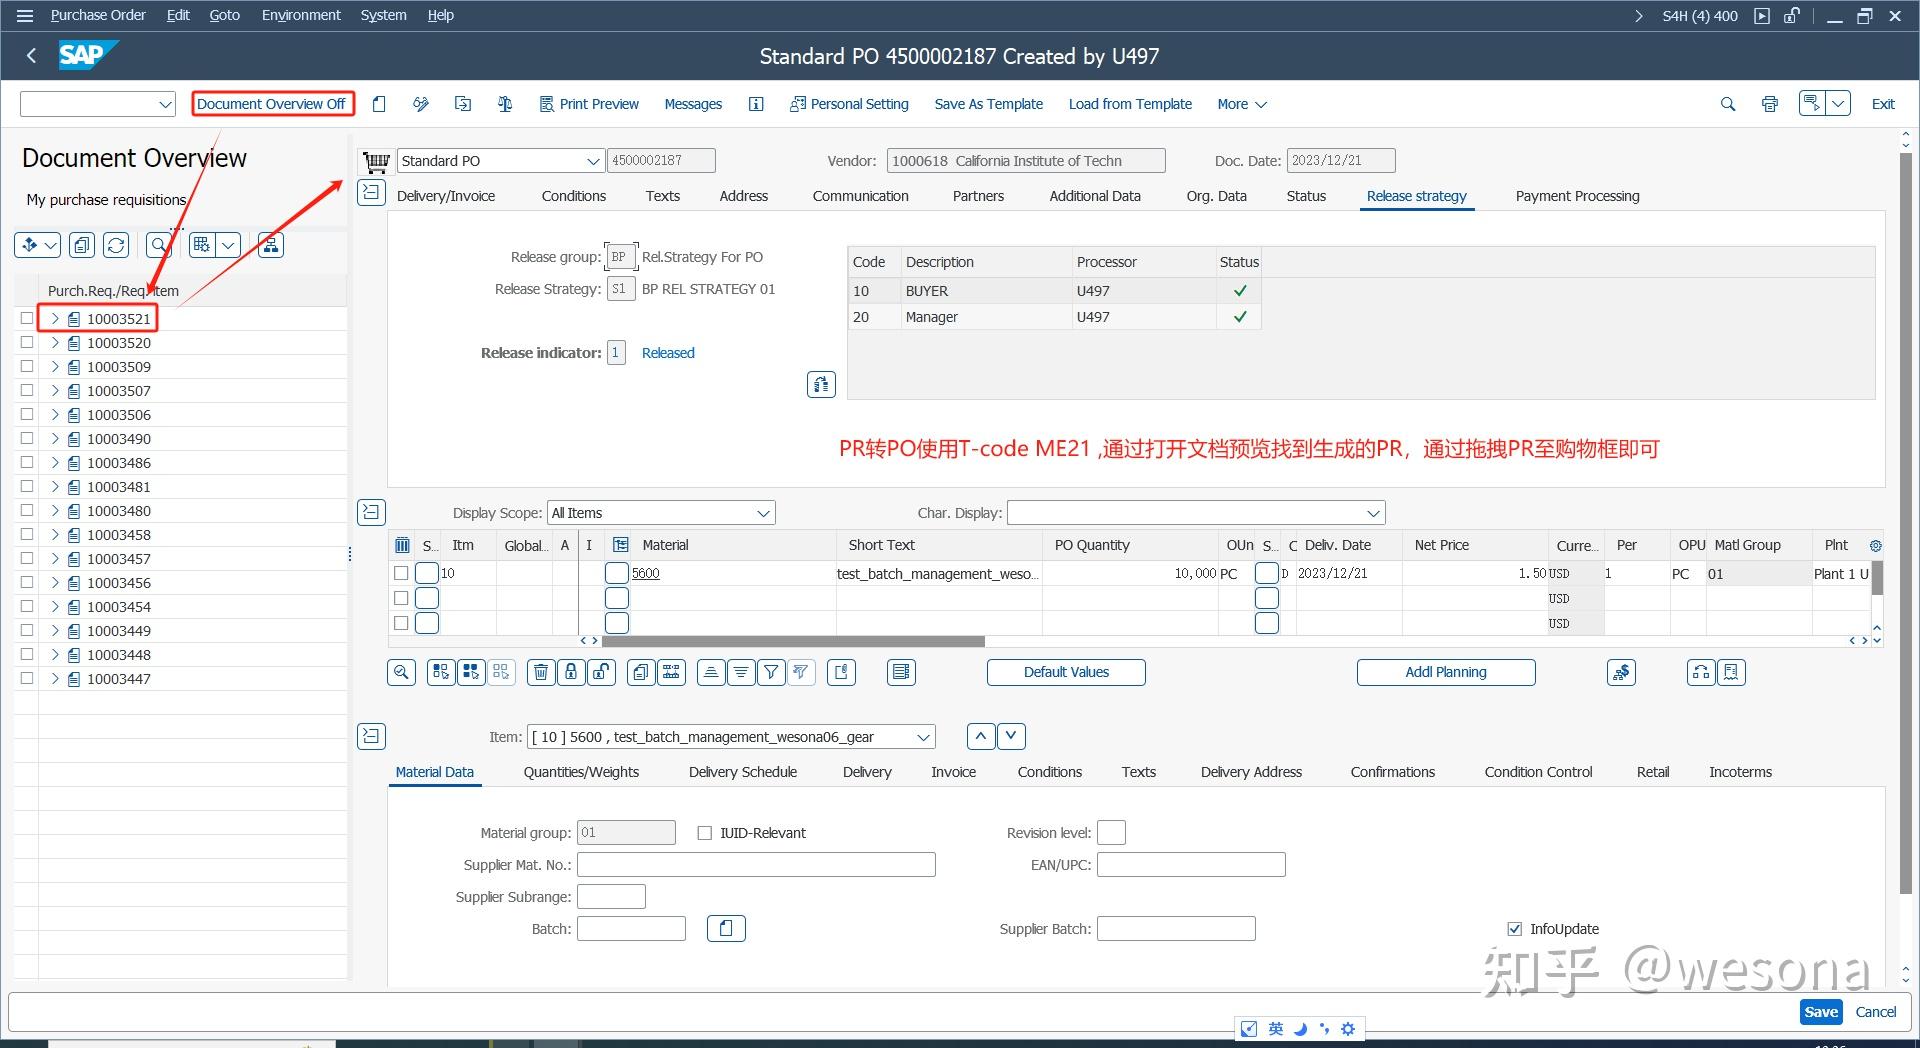Click the Default Values button
1920x1048 pixels.
pyautogui.click(x=1065, y=672)
